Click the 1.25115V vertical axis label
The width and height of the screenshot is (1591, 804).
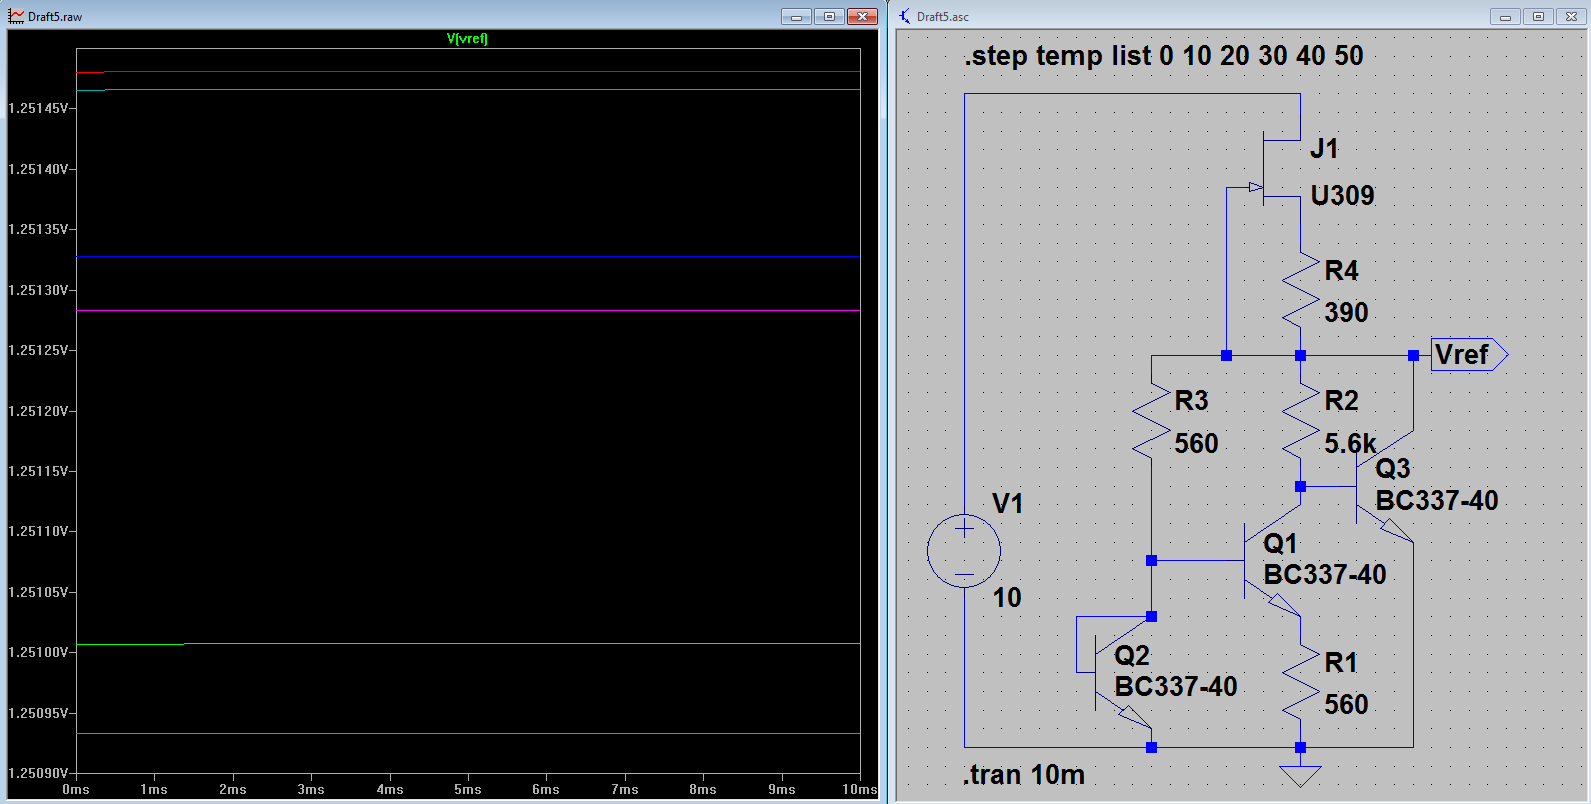point(38,471)
